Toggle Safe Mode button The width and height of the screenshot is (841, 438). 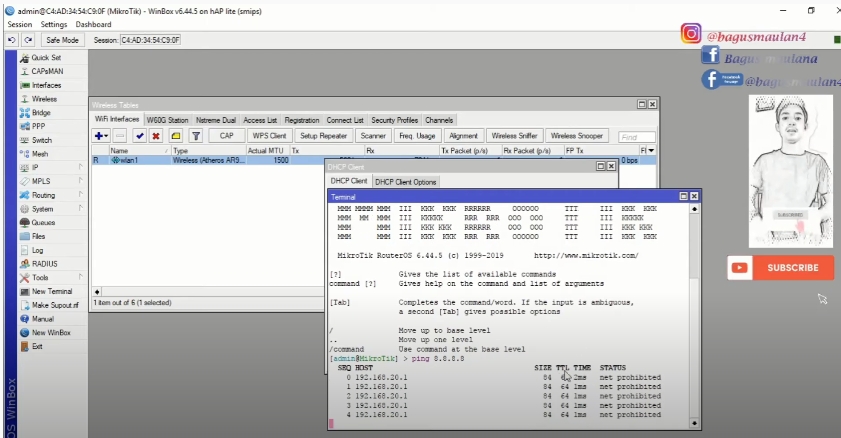pyautogui.click(x=62, y=40)
